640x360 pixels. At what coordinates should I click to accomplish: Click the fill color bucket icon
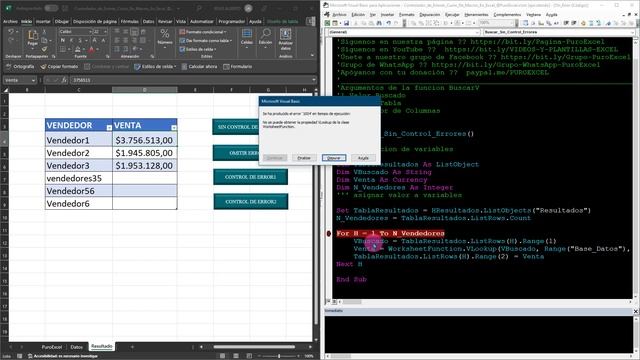pyautogui.click(x=78, y=49)
